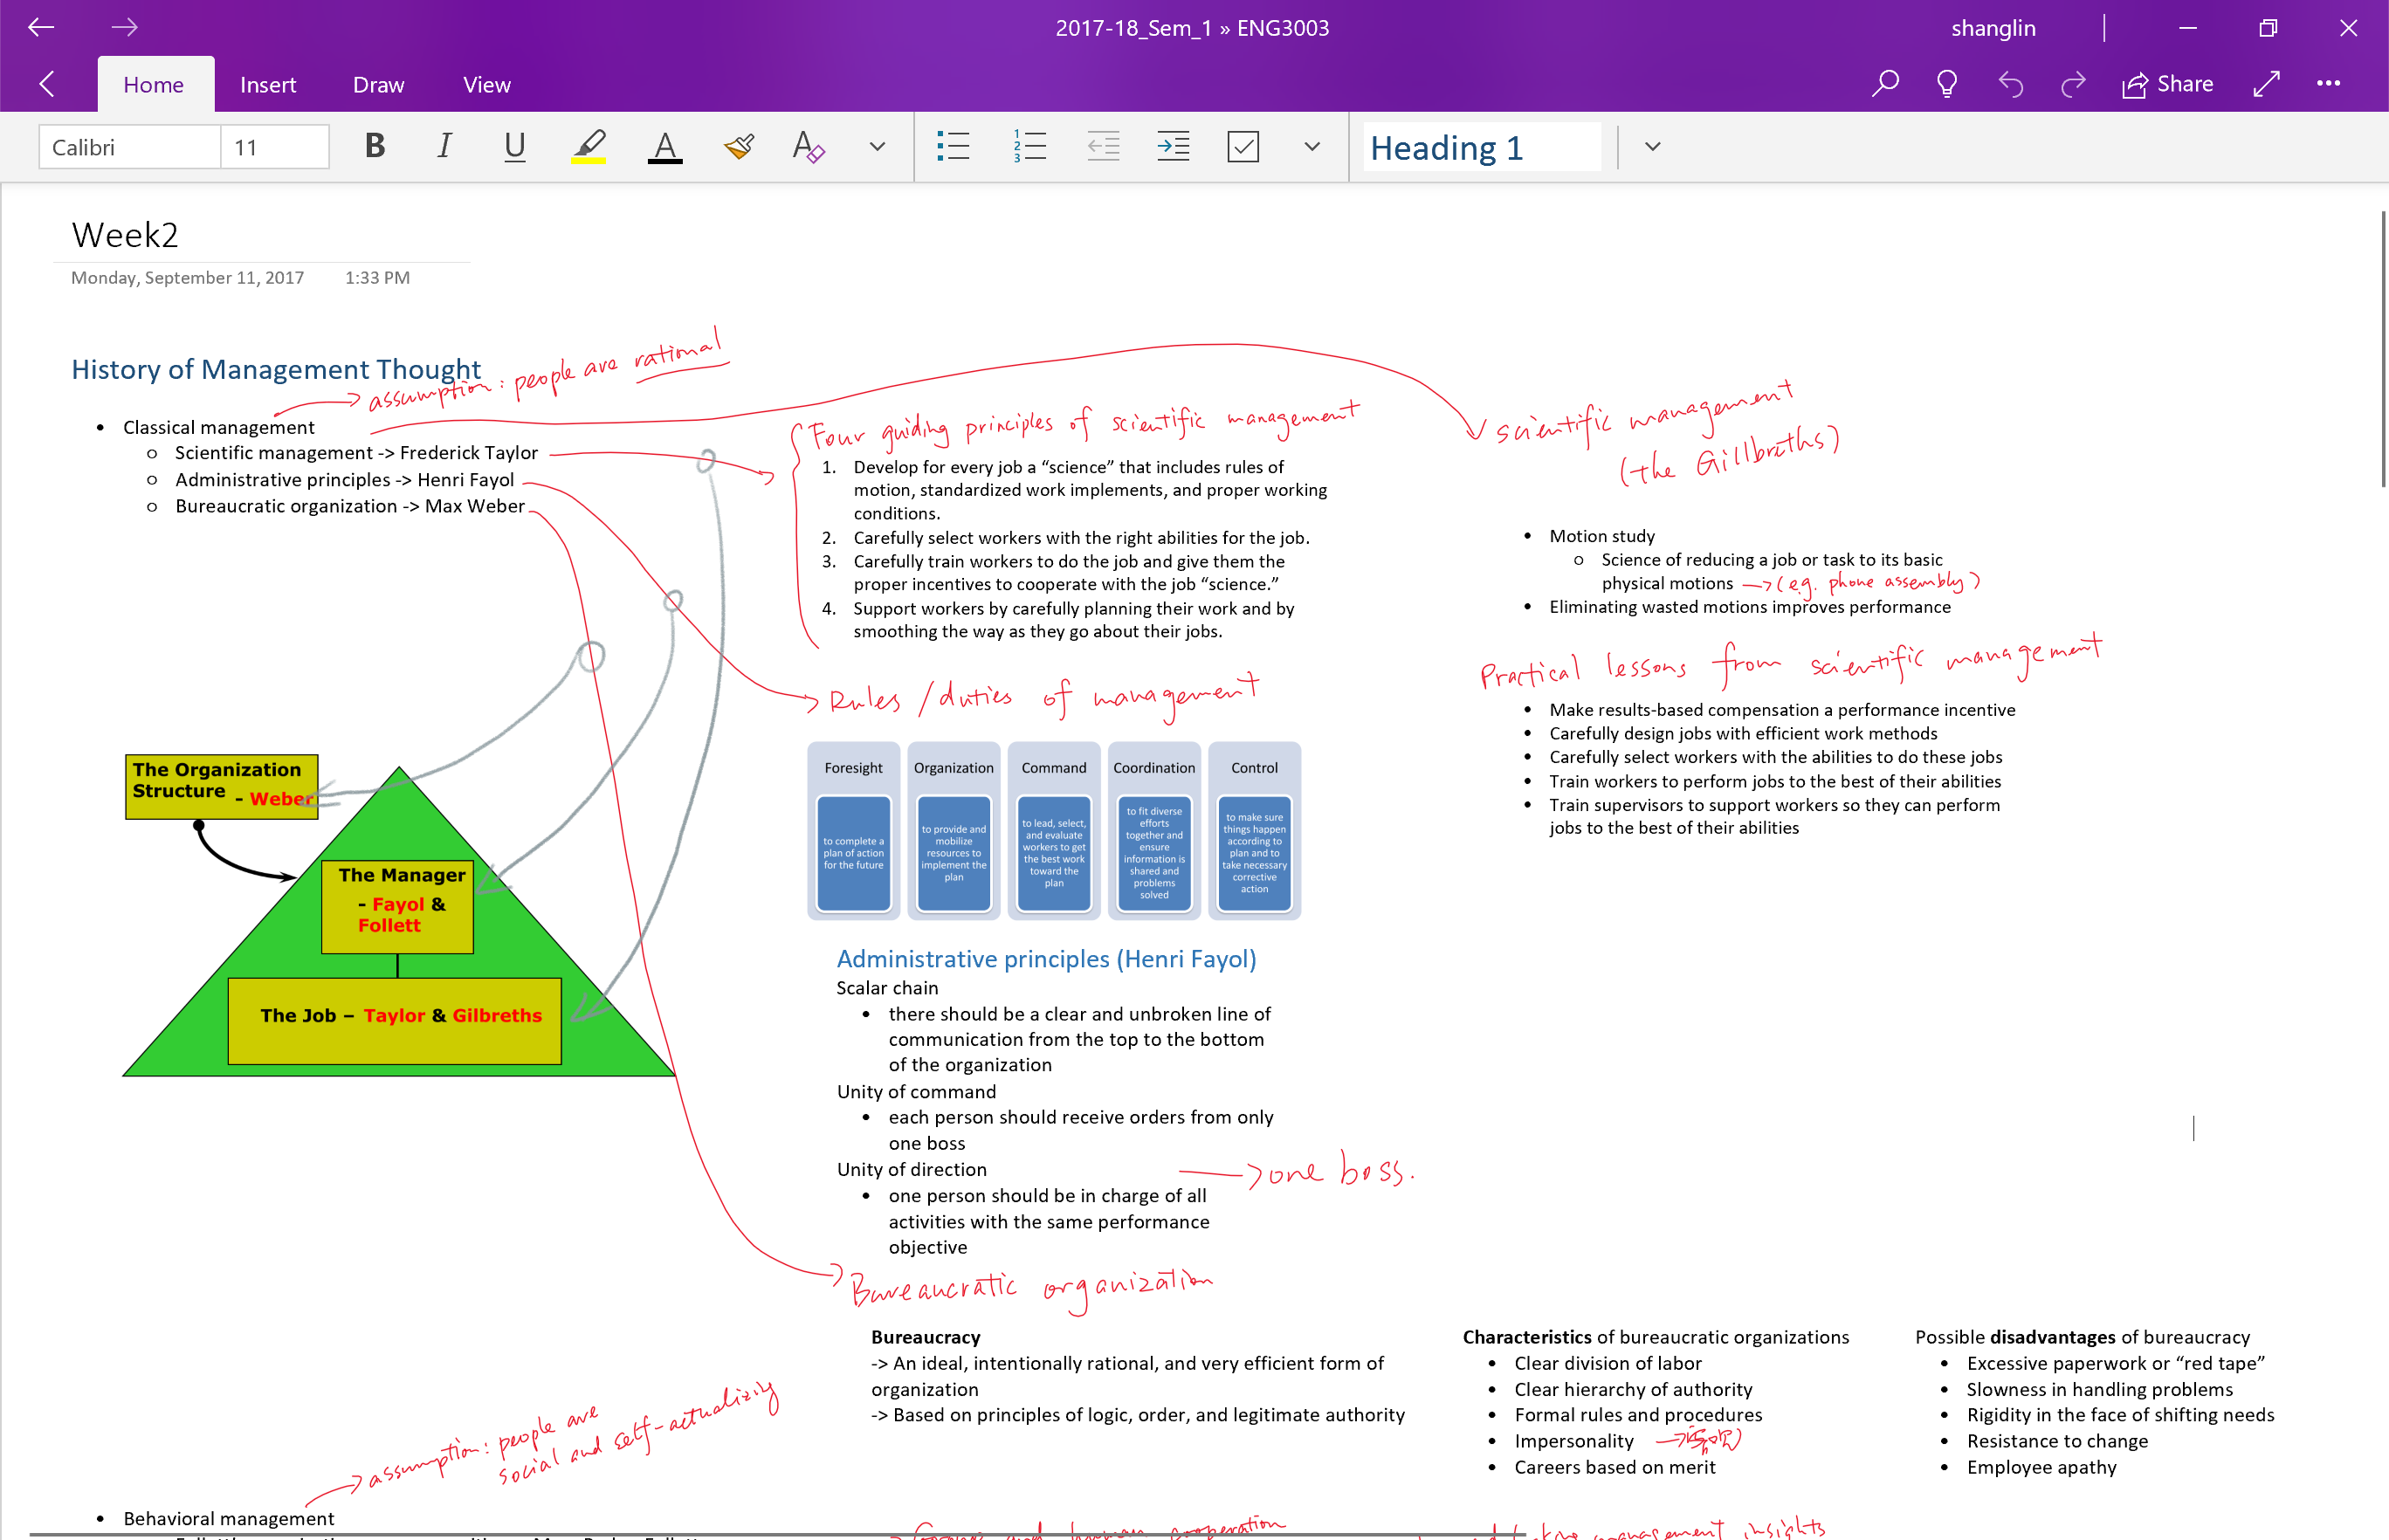2389x1540 pixels.
Task: Open the Insert tab
Action: (268, 85)
